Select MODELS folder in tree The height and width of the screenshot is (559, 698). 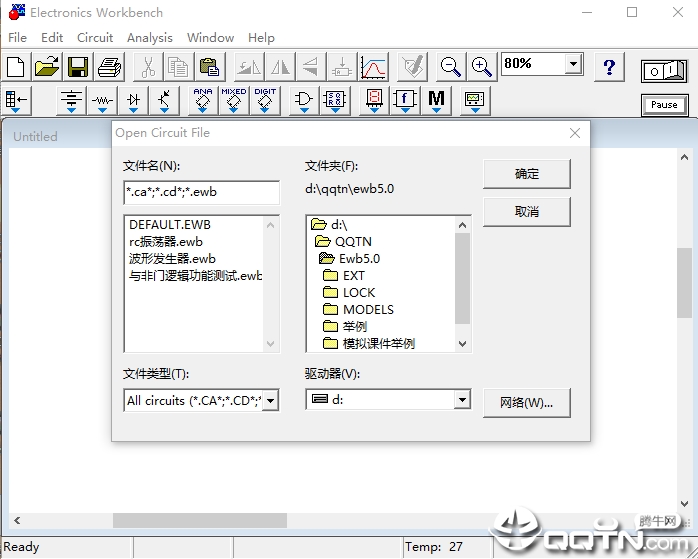pos(358,310)
